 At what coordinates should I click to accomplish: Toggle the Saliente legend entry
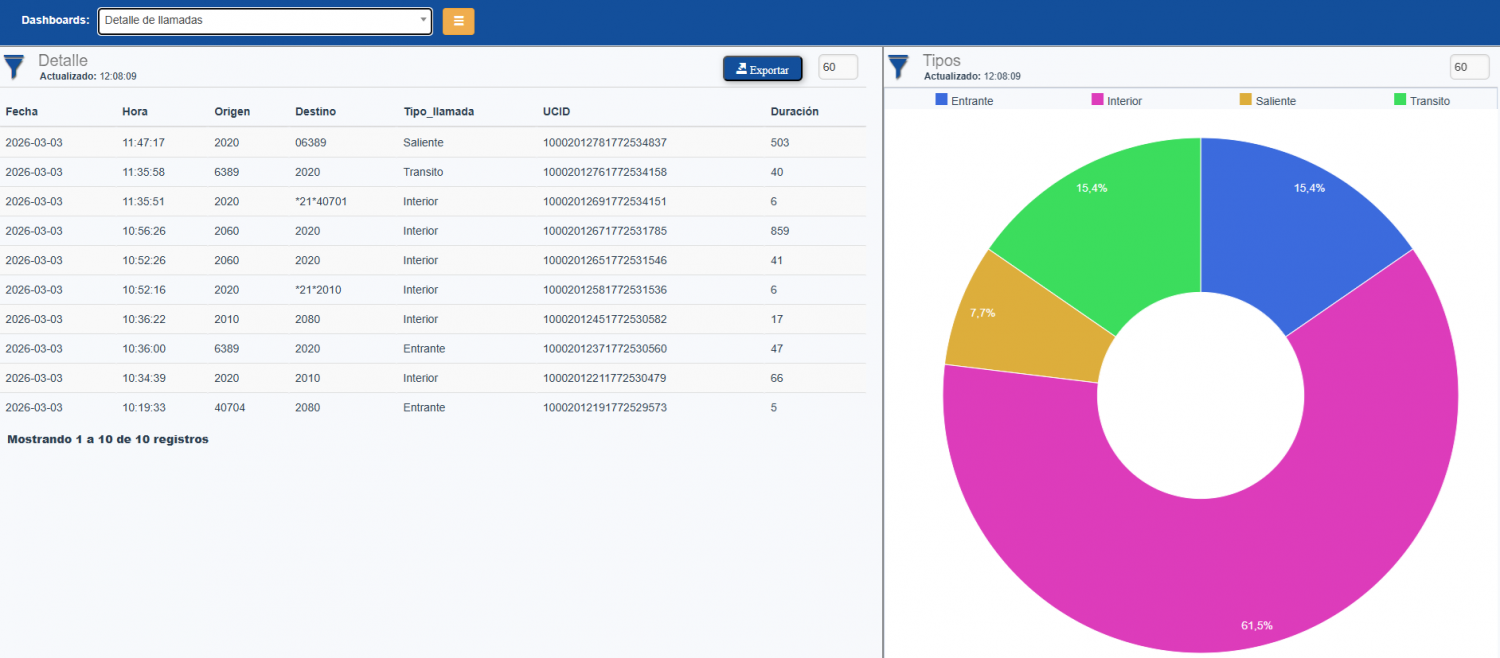coord(1268,100)
